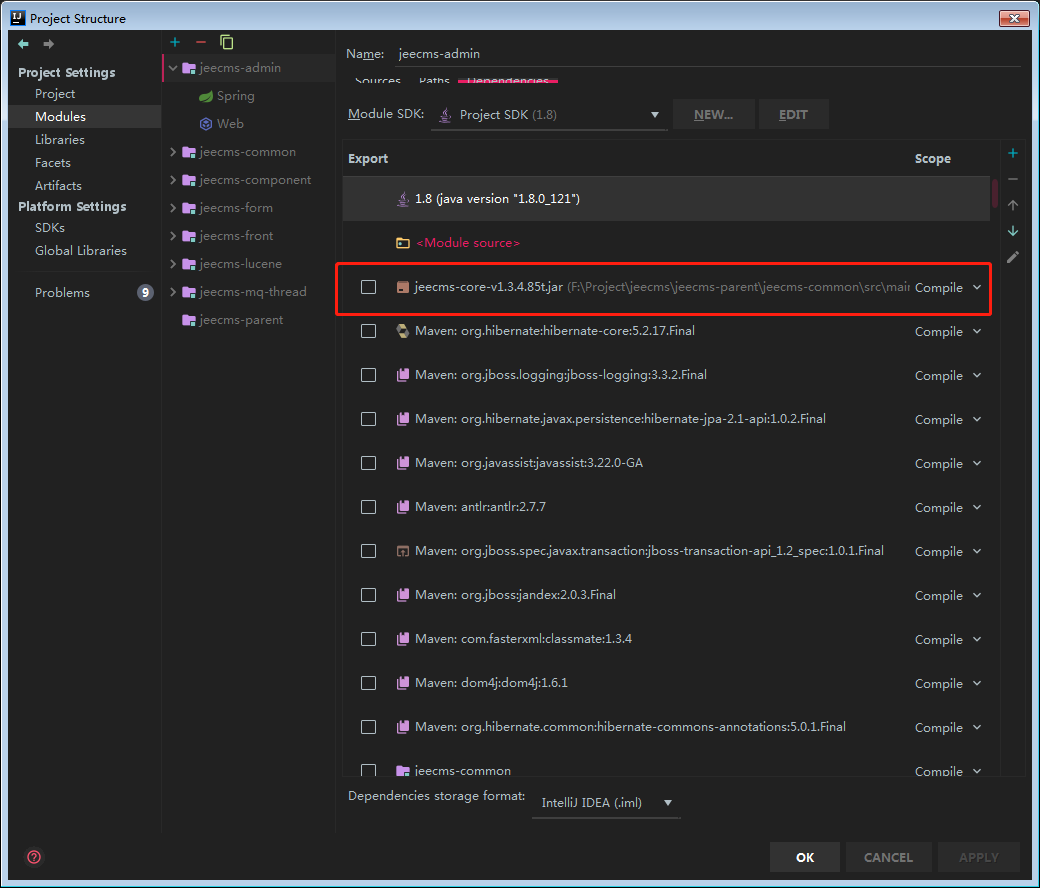The width and height of the screenshot is (1040, 888).
Task: Expand the jeecms-common module tree
Action: 173,152
